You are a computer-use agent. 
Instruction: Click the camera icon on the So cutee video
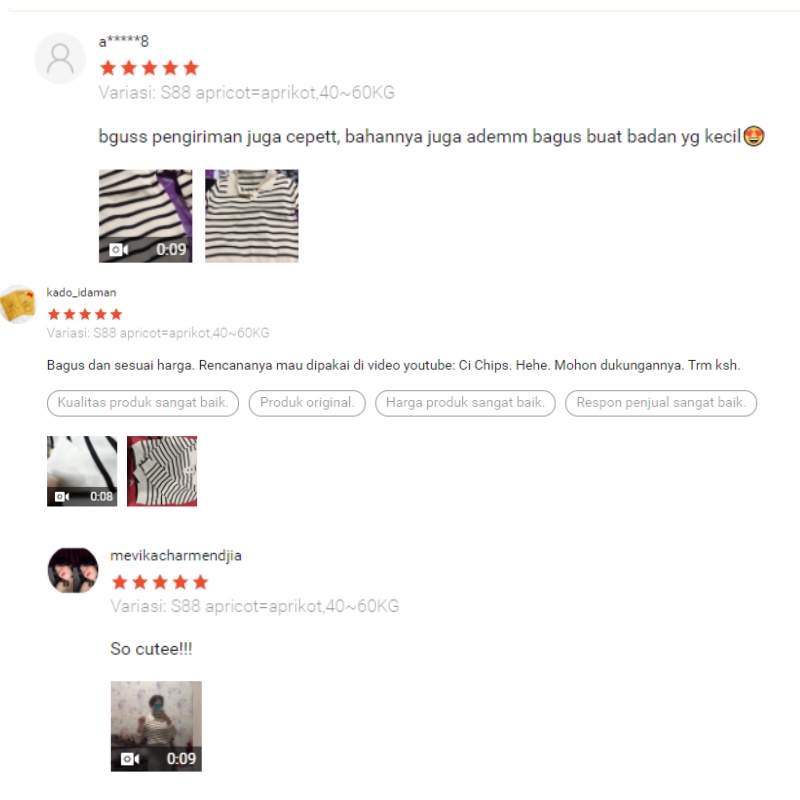[x=130, y=759]
